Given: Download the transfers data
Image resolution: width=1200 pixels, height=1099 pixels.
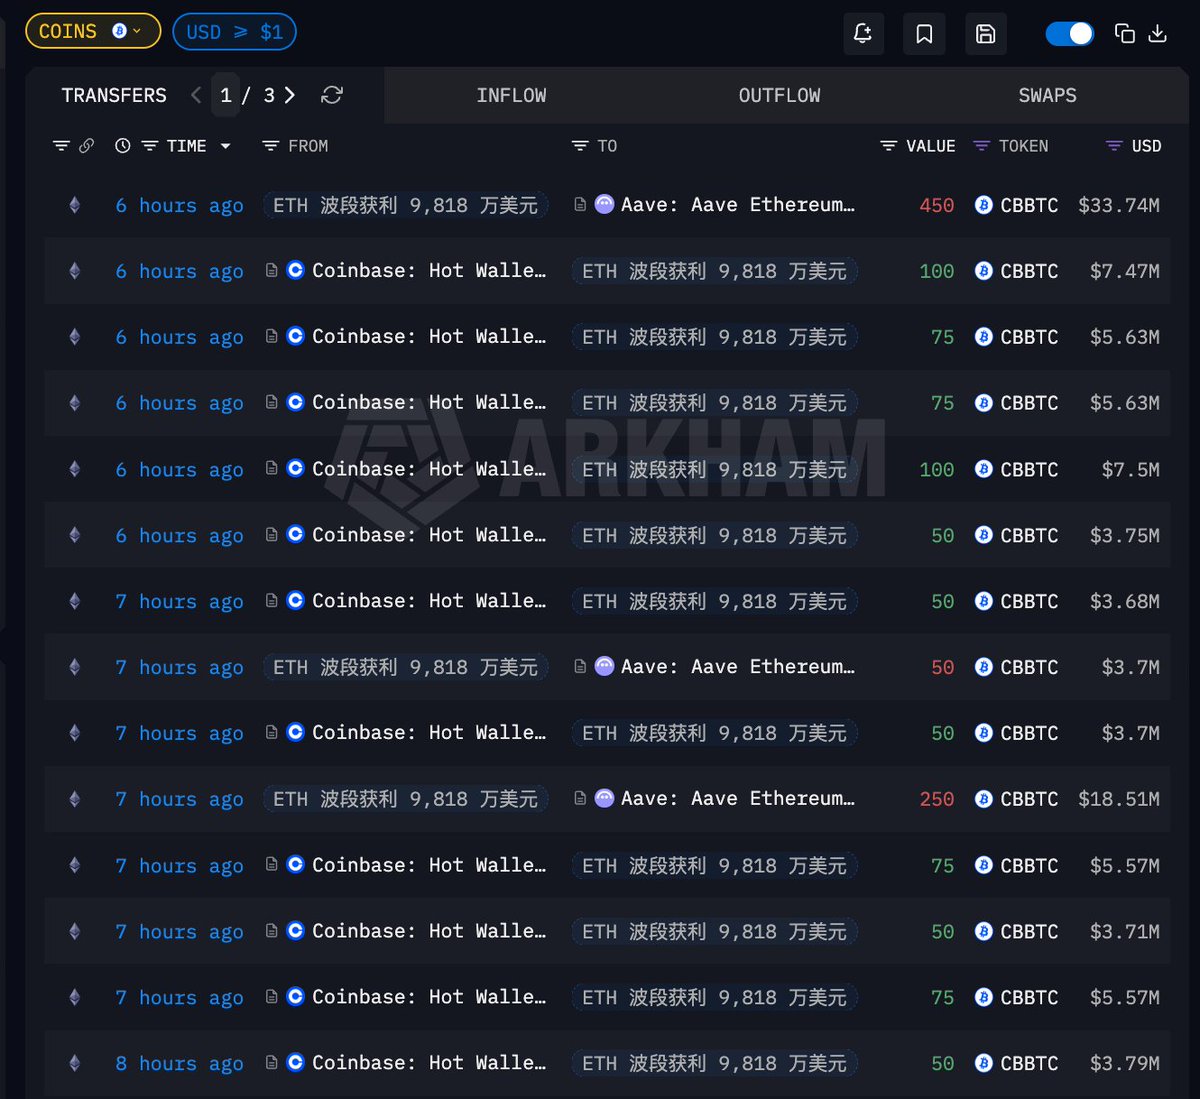Looking at the screenshot, I should pyautogui.click(x=1157, y=34).
